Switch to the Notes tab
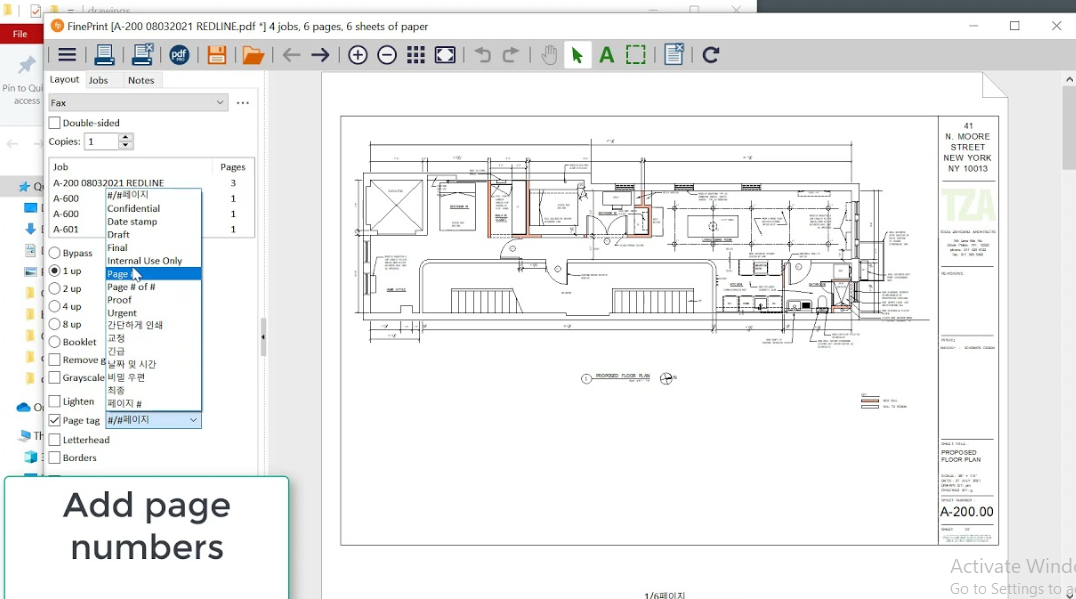Viewport: 1076px width, 599px height. (x=141, y=80)
